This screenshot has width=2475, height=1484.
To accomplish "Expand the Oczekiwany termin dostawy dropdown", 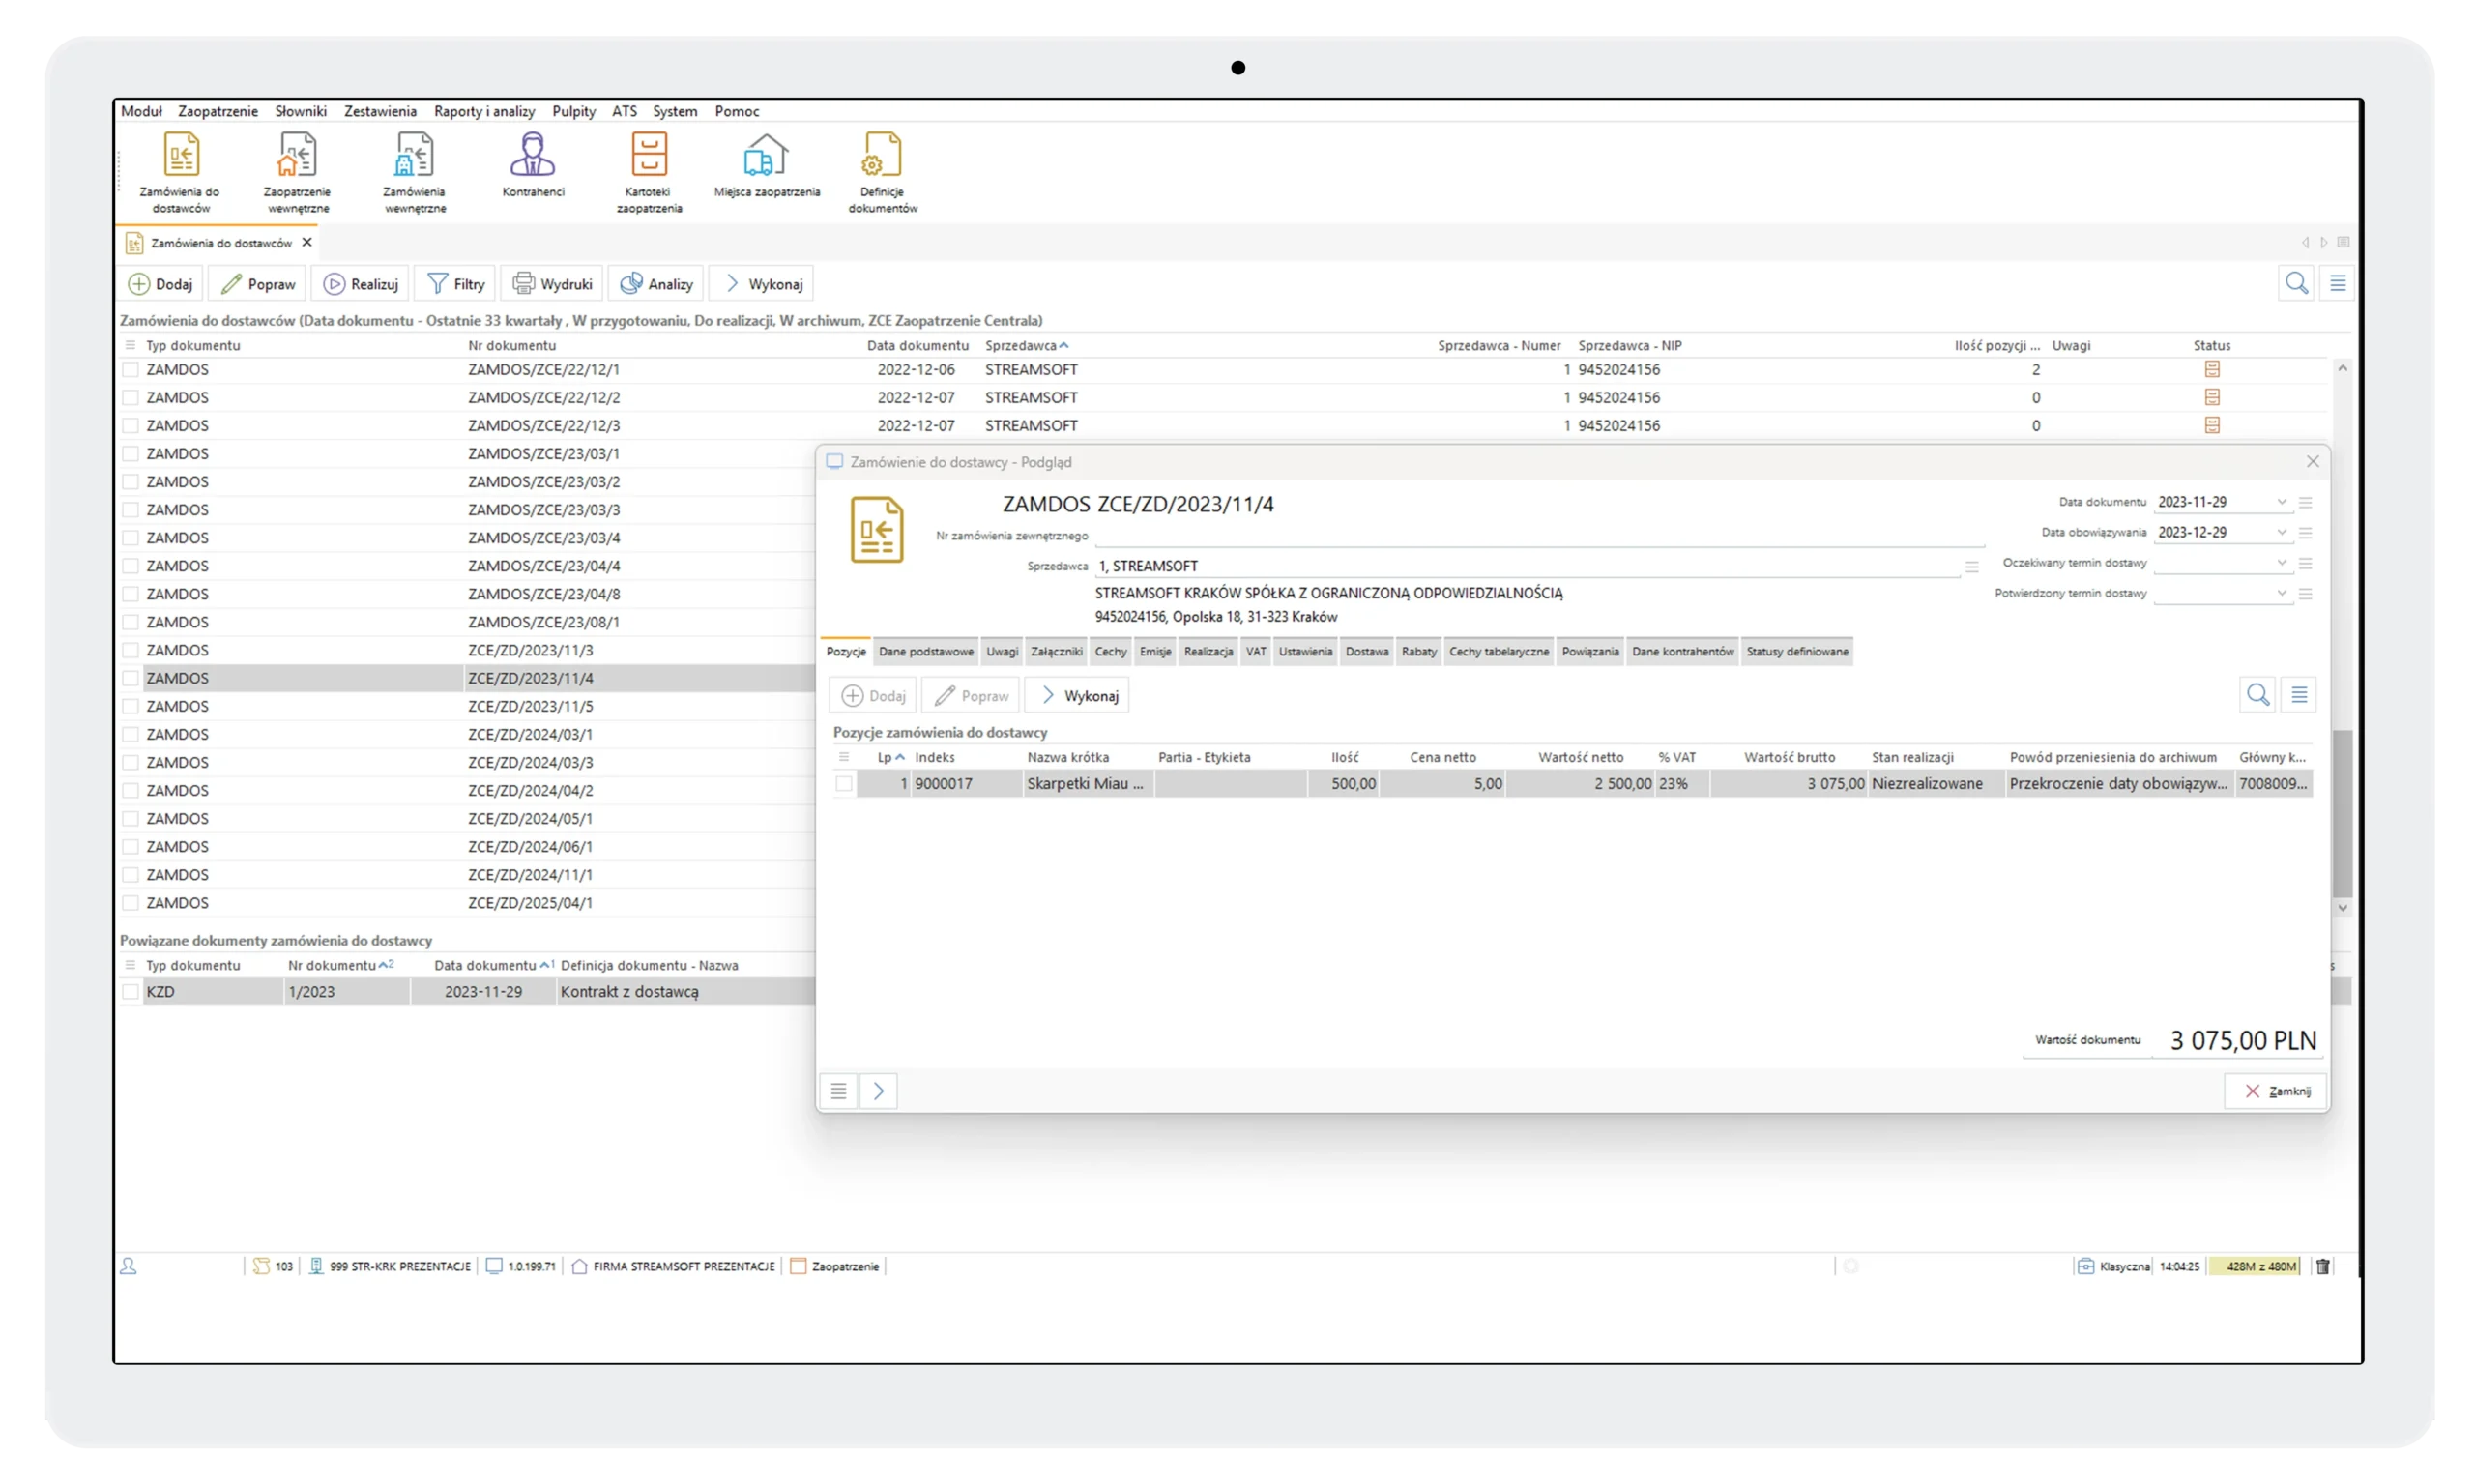I will (x=2281, y=563).
